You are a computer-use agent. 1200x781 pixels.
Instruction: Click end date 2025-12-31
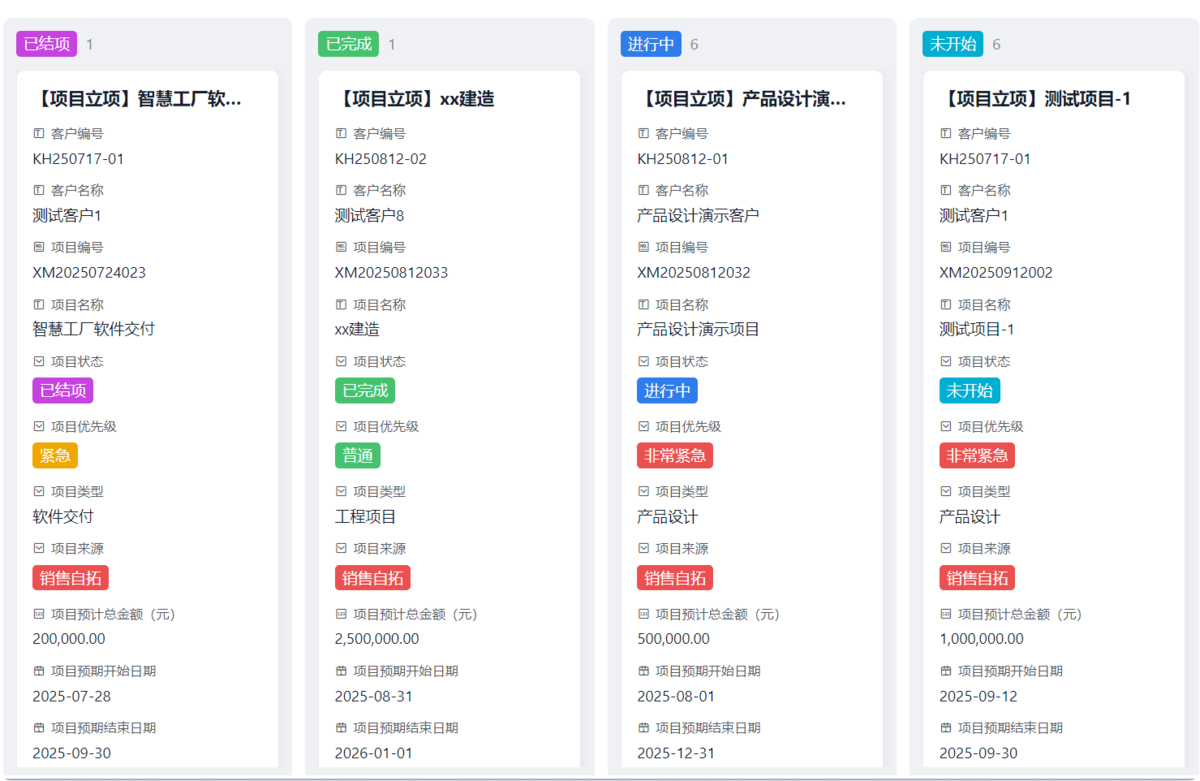[x=676, y=753]
